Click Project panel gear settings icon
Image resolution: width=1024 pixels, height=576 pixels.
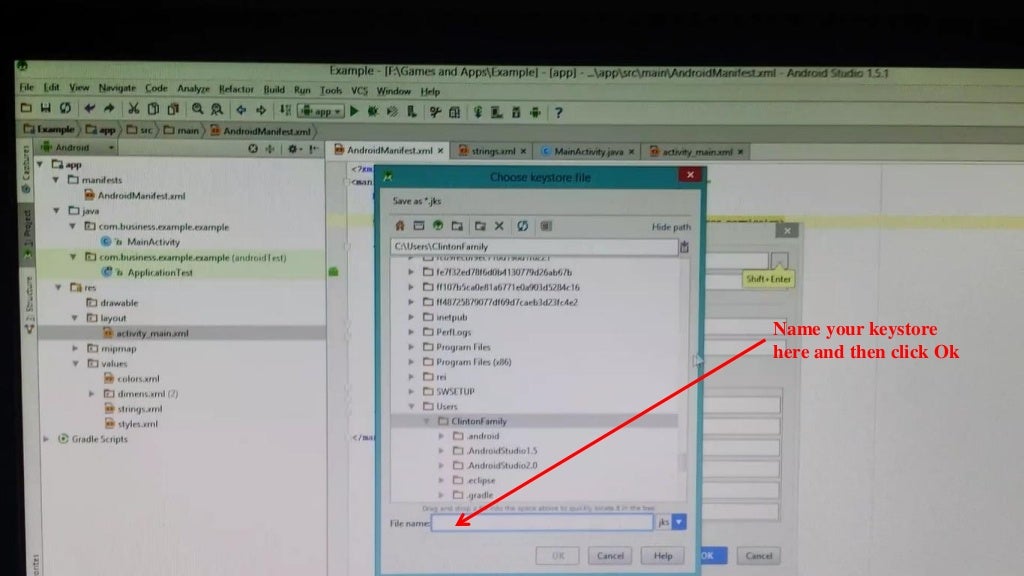click(x=293, y=149)
